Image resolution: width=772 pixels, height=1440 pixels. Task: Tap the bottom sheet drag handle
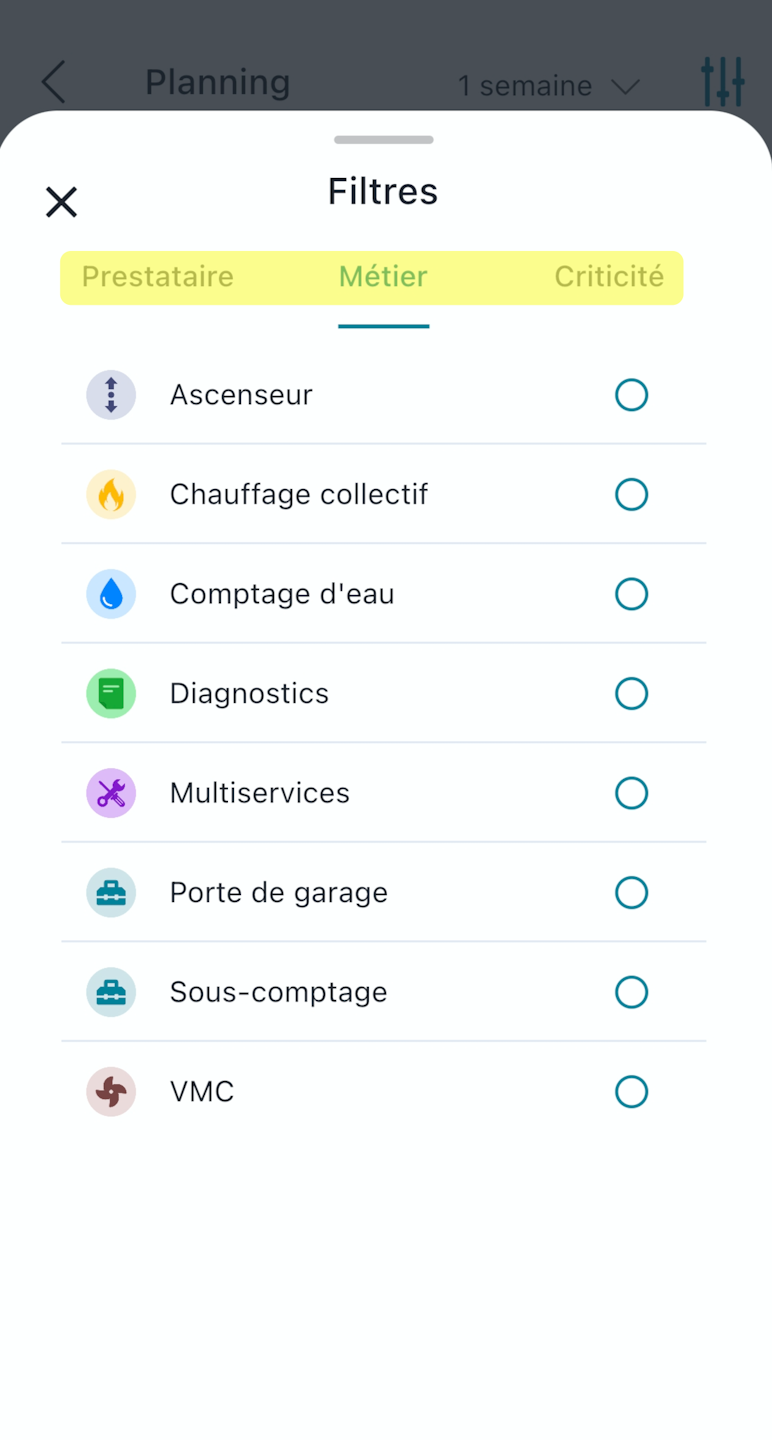383,140
